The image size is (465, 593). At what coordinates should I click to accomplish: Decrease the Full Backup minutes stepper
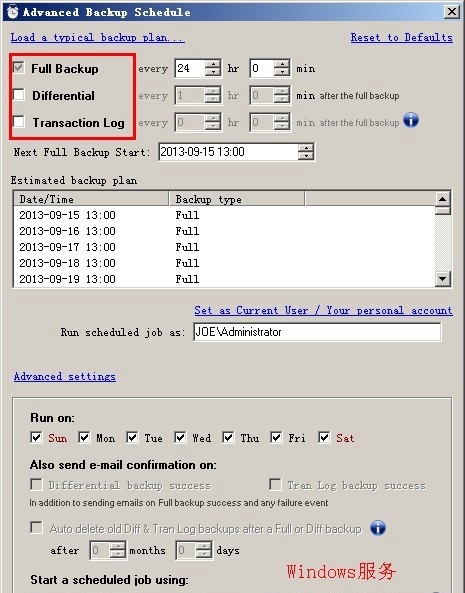pyautogui.click(x=282, y=73)
